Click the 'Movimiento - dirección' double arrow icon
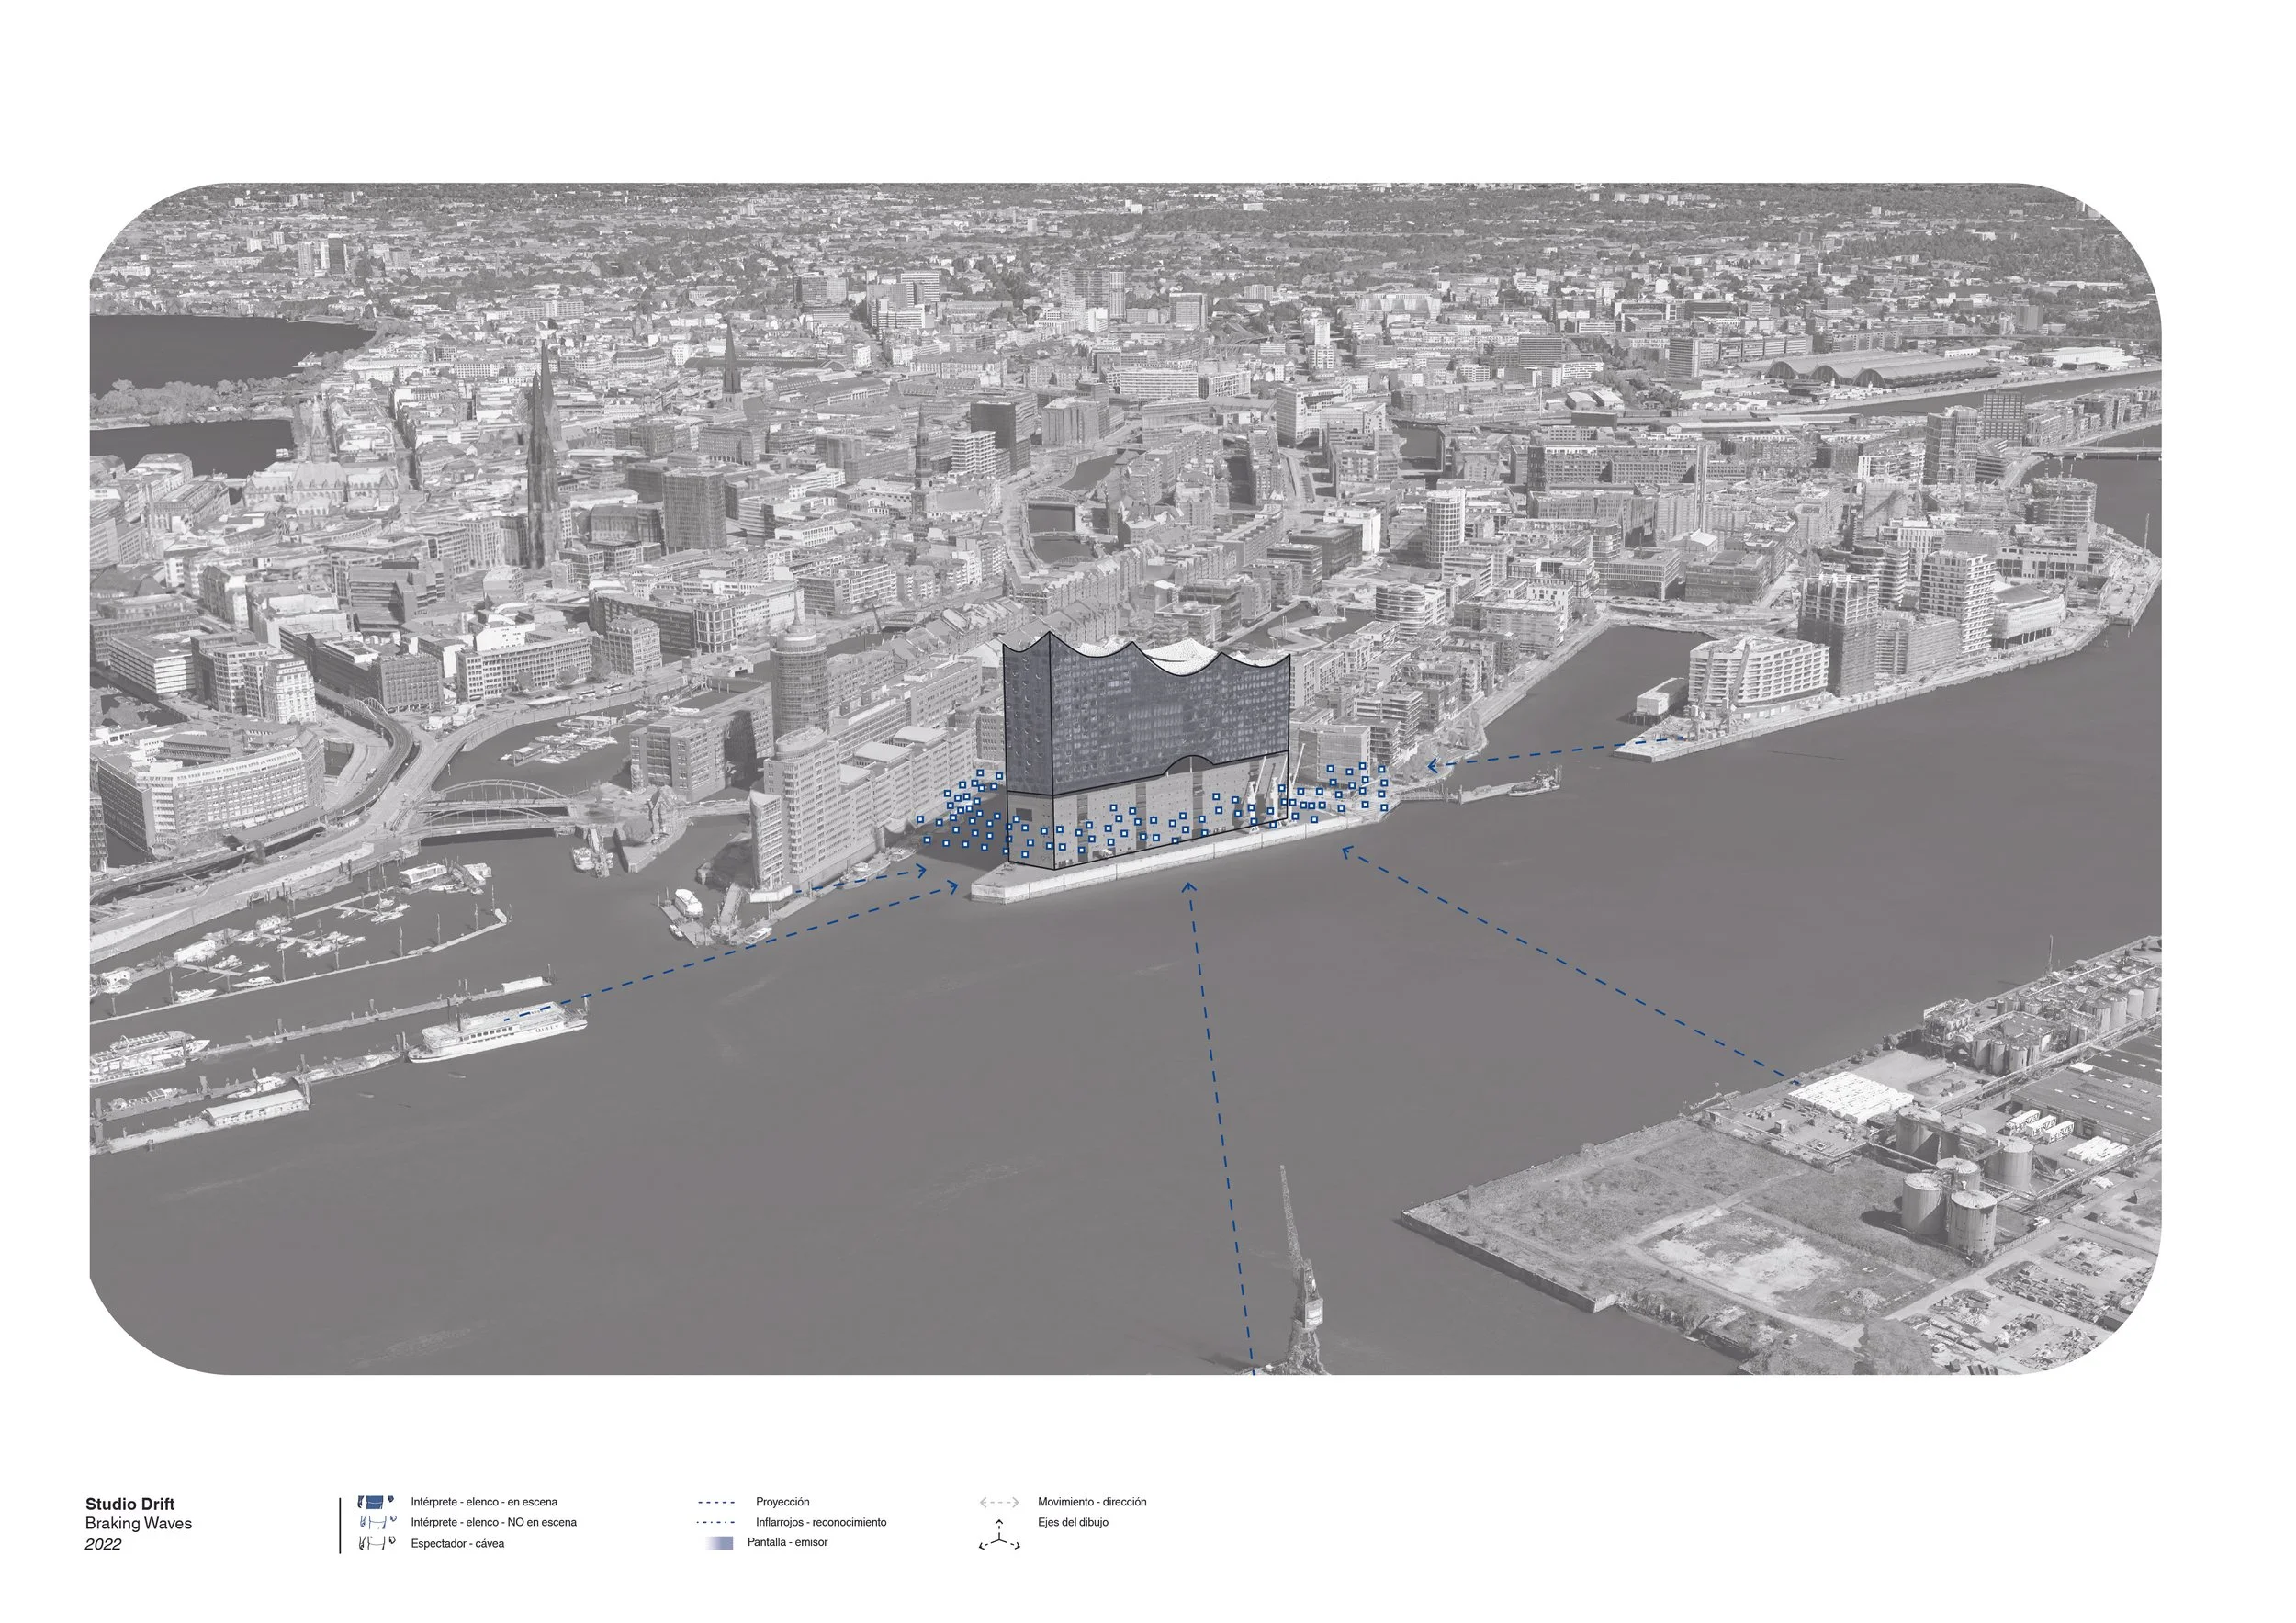The image size is (2296, 1623). (x=999, y=1502)
